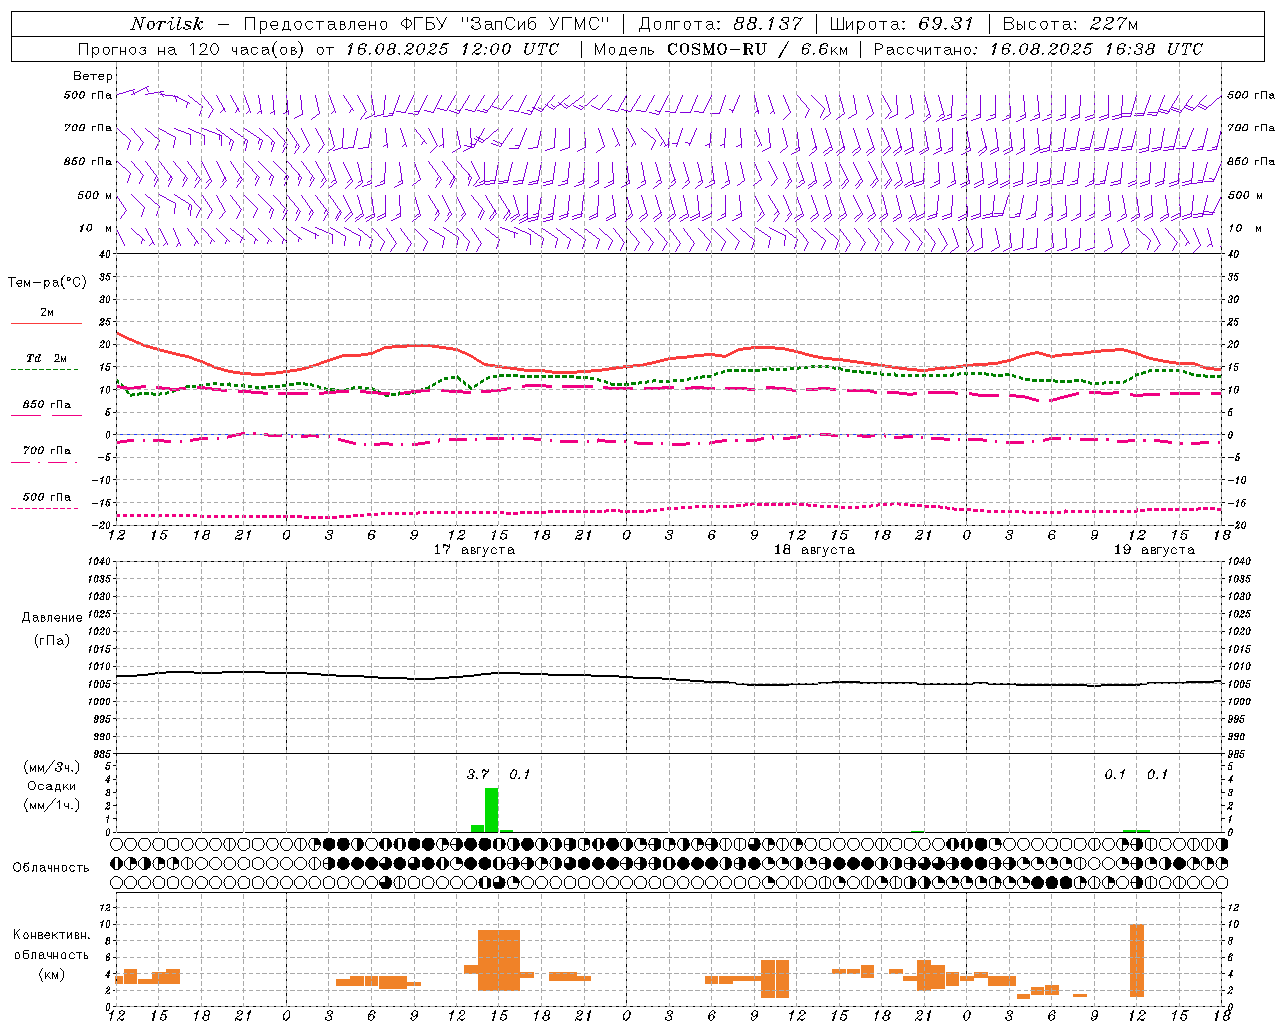Select the 'Прогноз на 120 часа(ов)' forecast text
Screen dimensions: 1280x1024
click(192, 49)
